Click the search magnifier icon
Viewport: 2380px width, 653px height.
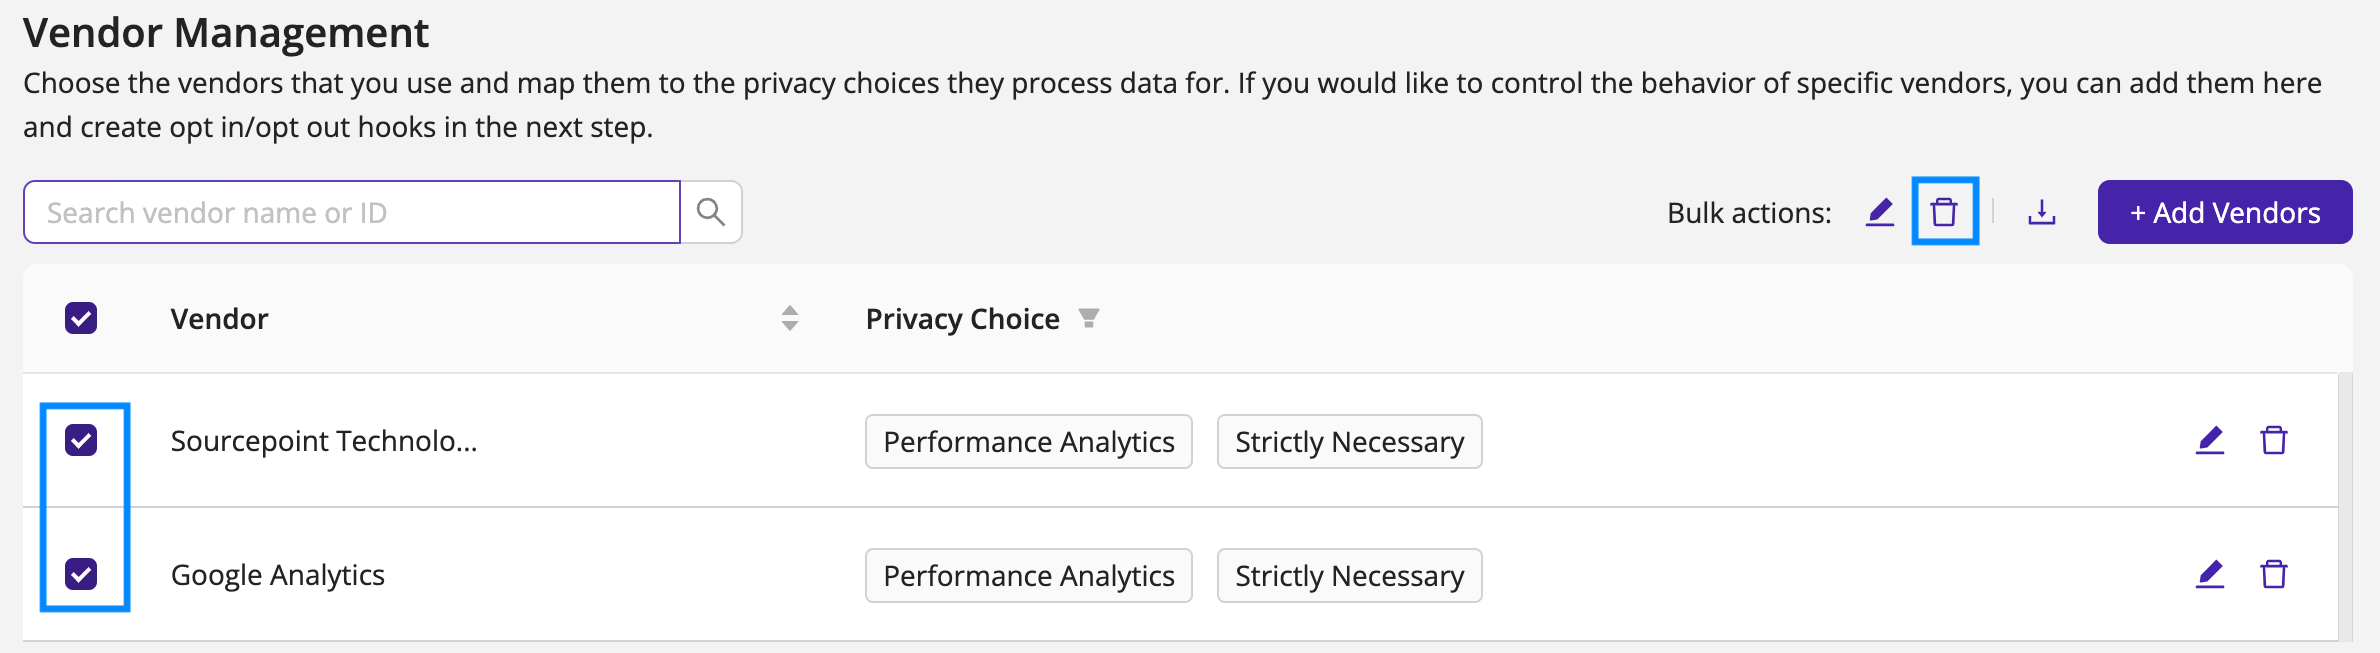point(711,212)
